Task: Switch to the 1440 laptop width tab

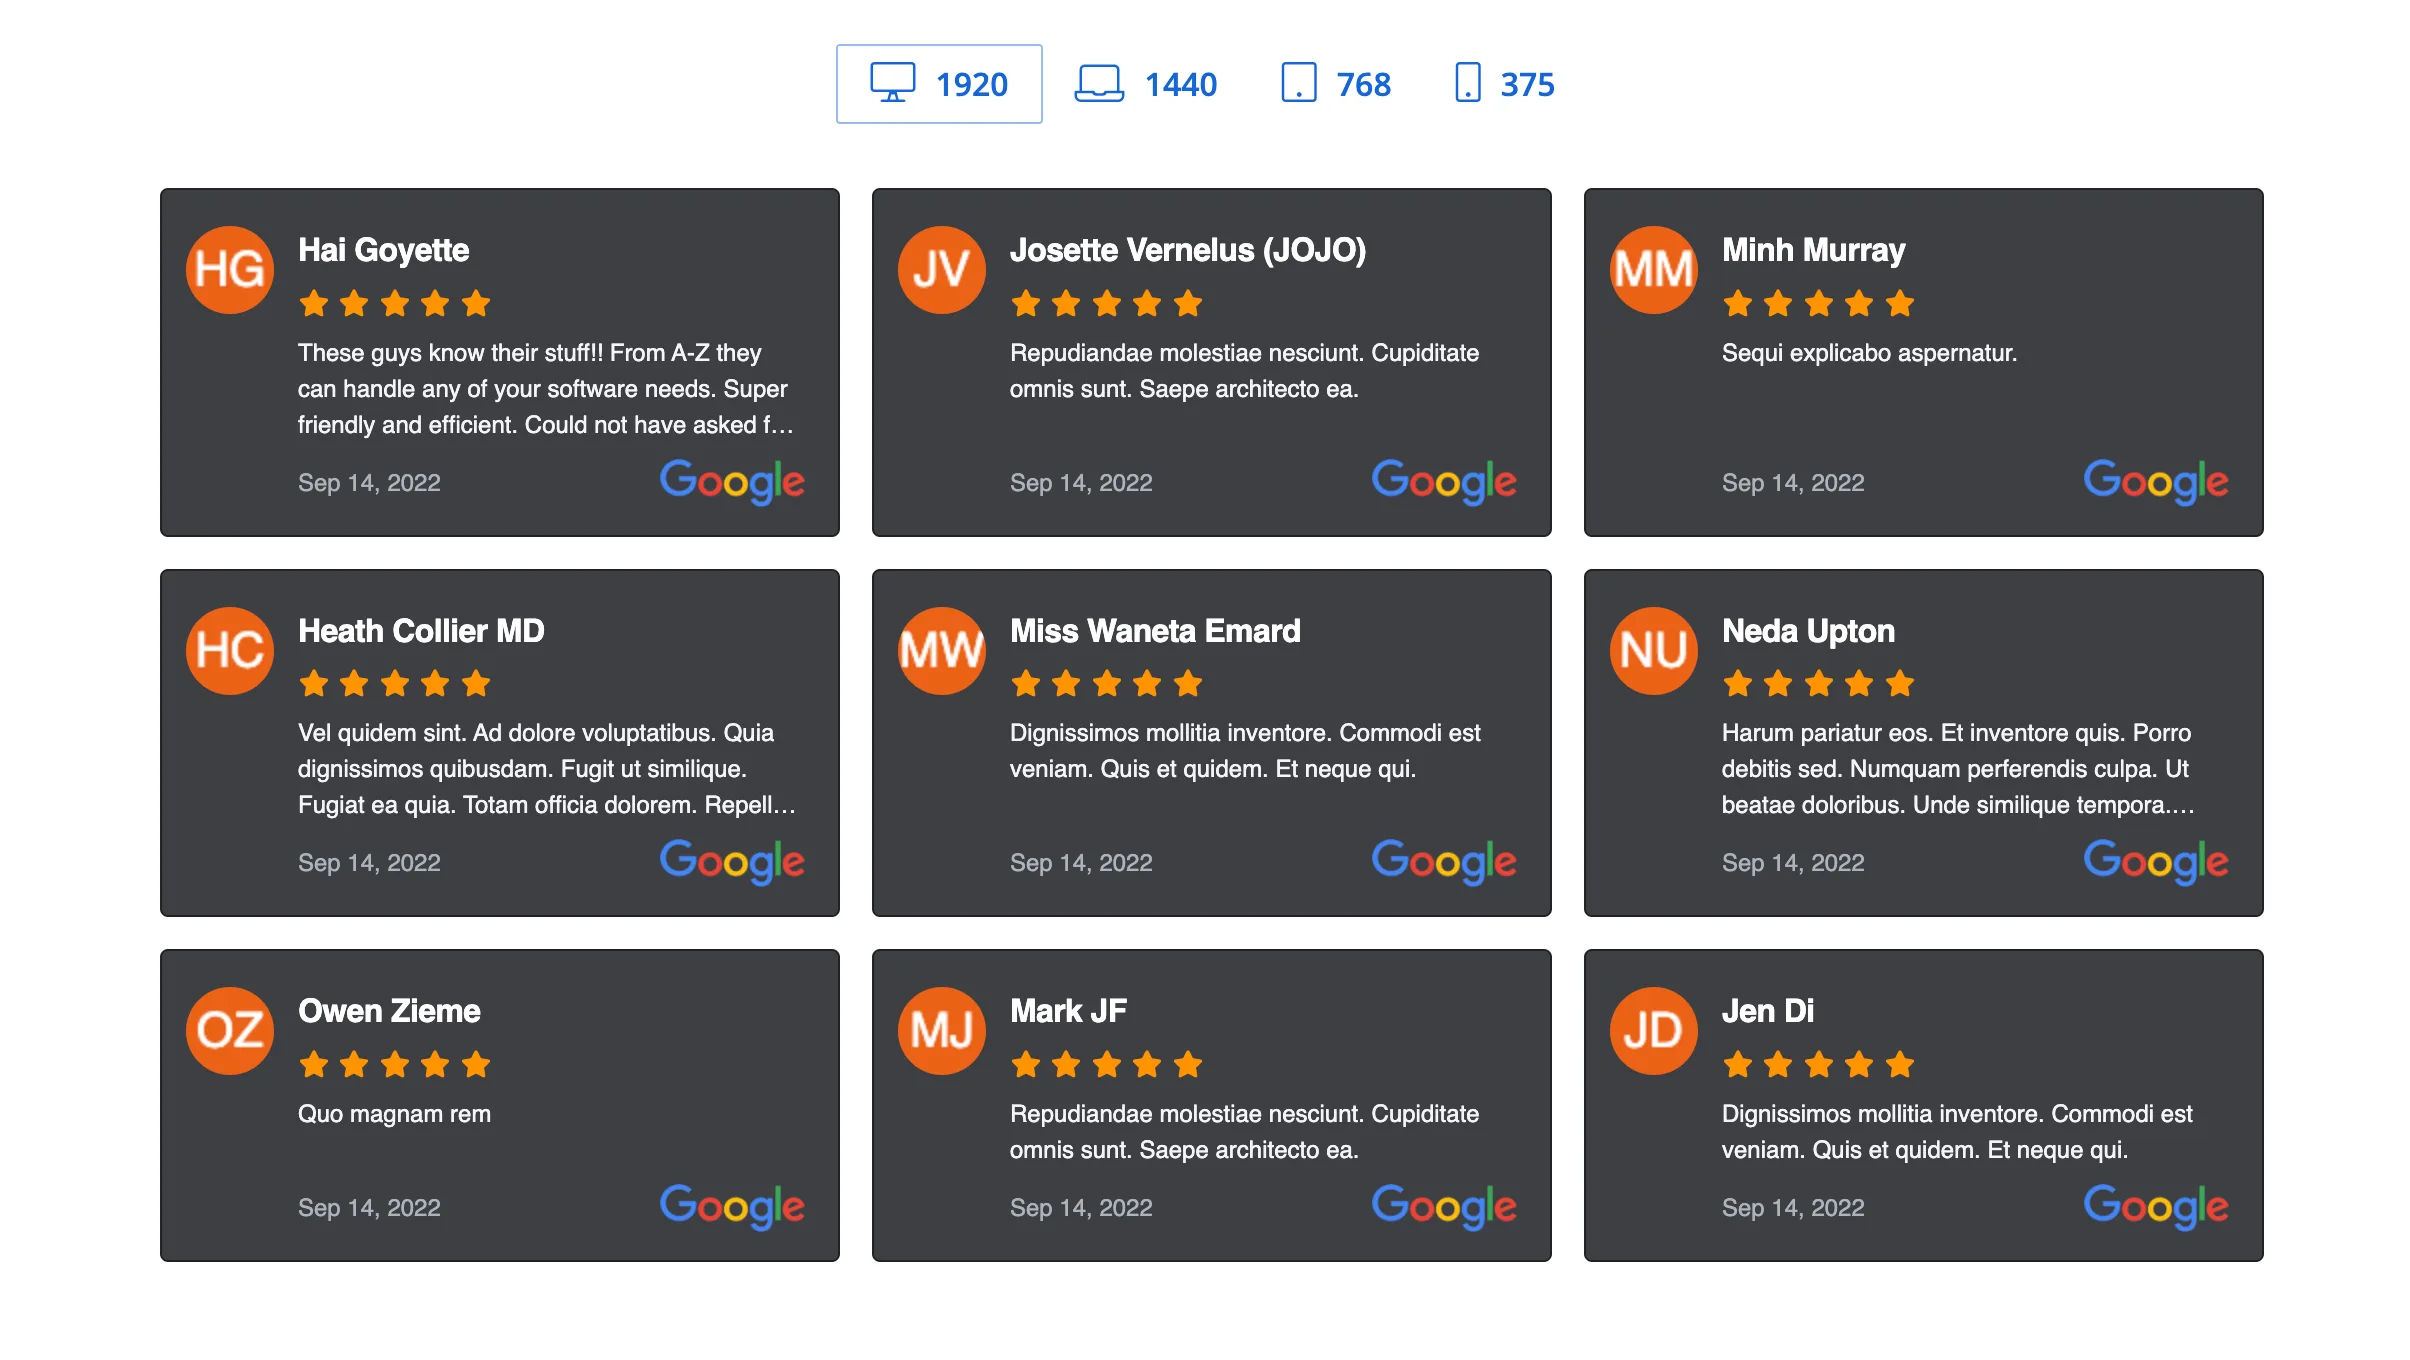Action: [x=1146, y=84]
